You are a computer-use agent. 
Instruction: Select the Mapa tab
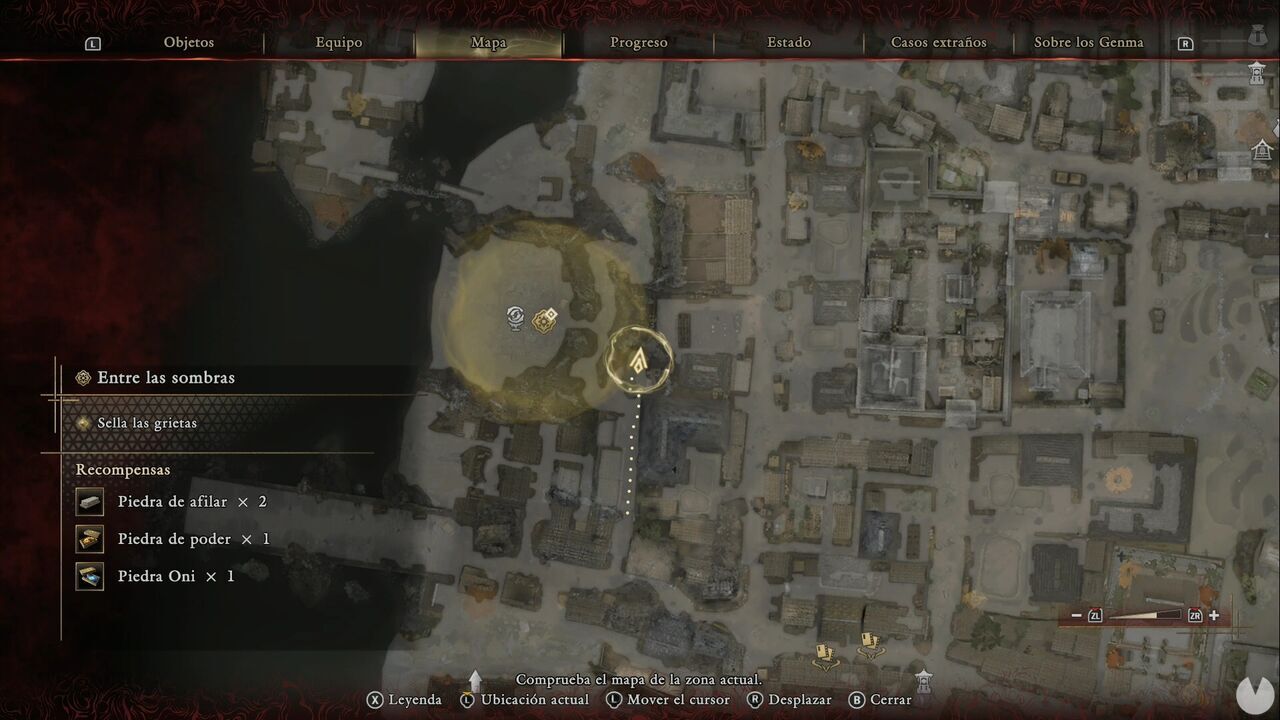click(489, 43)
